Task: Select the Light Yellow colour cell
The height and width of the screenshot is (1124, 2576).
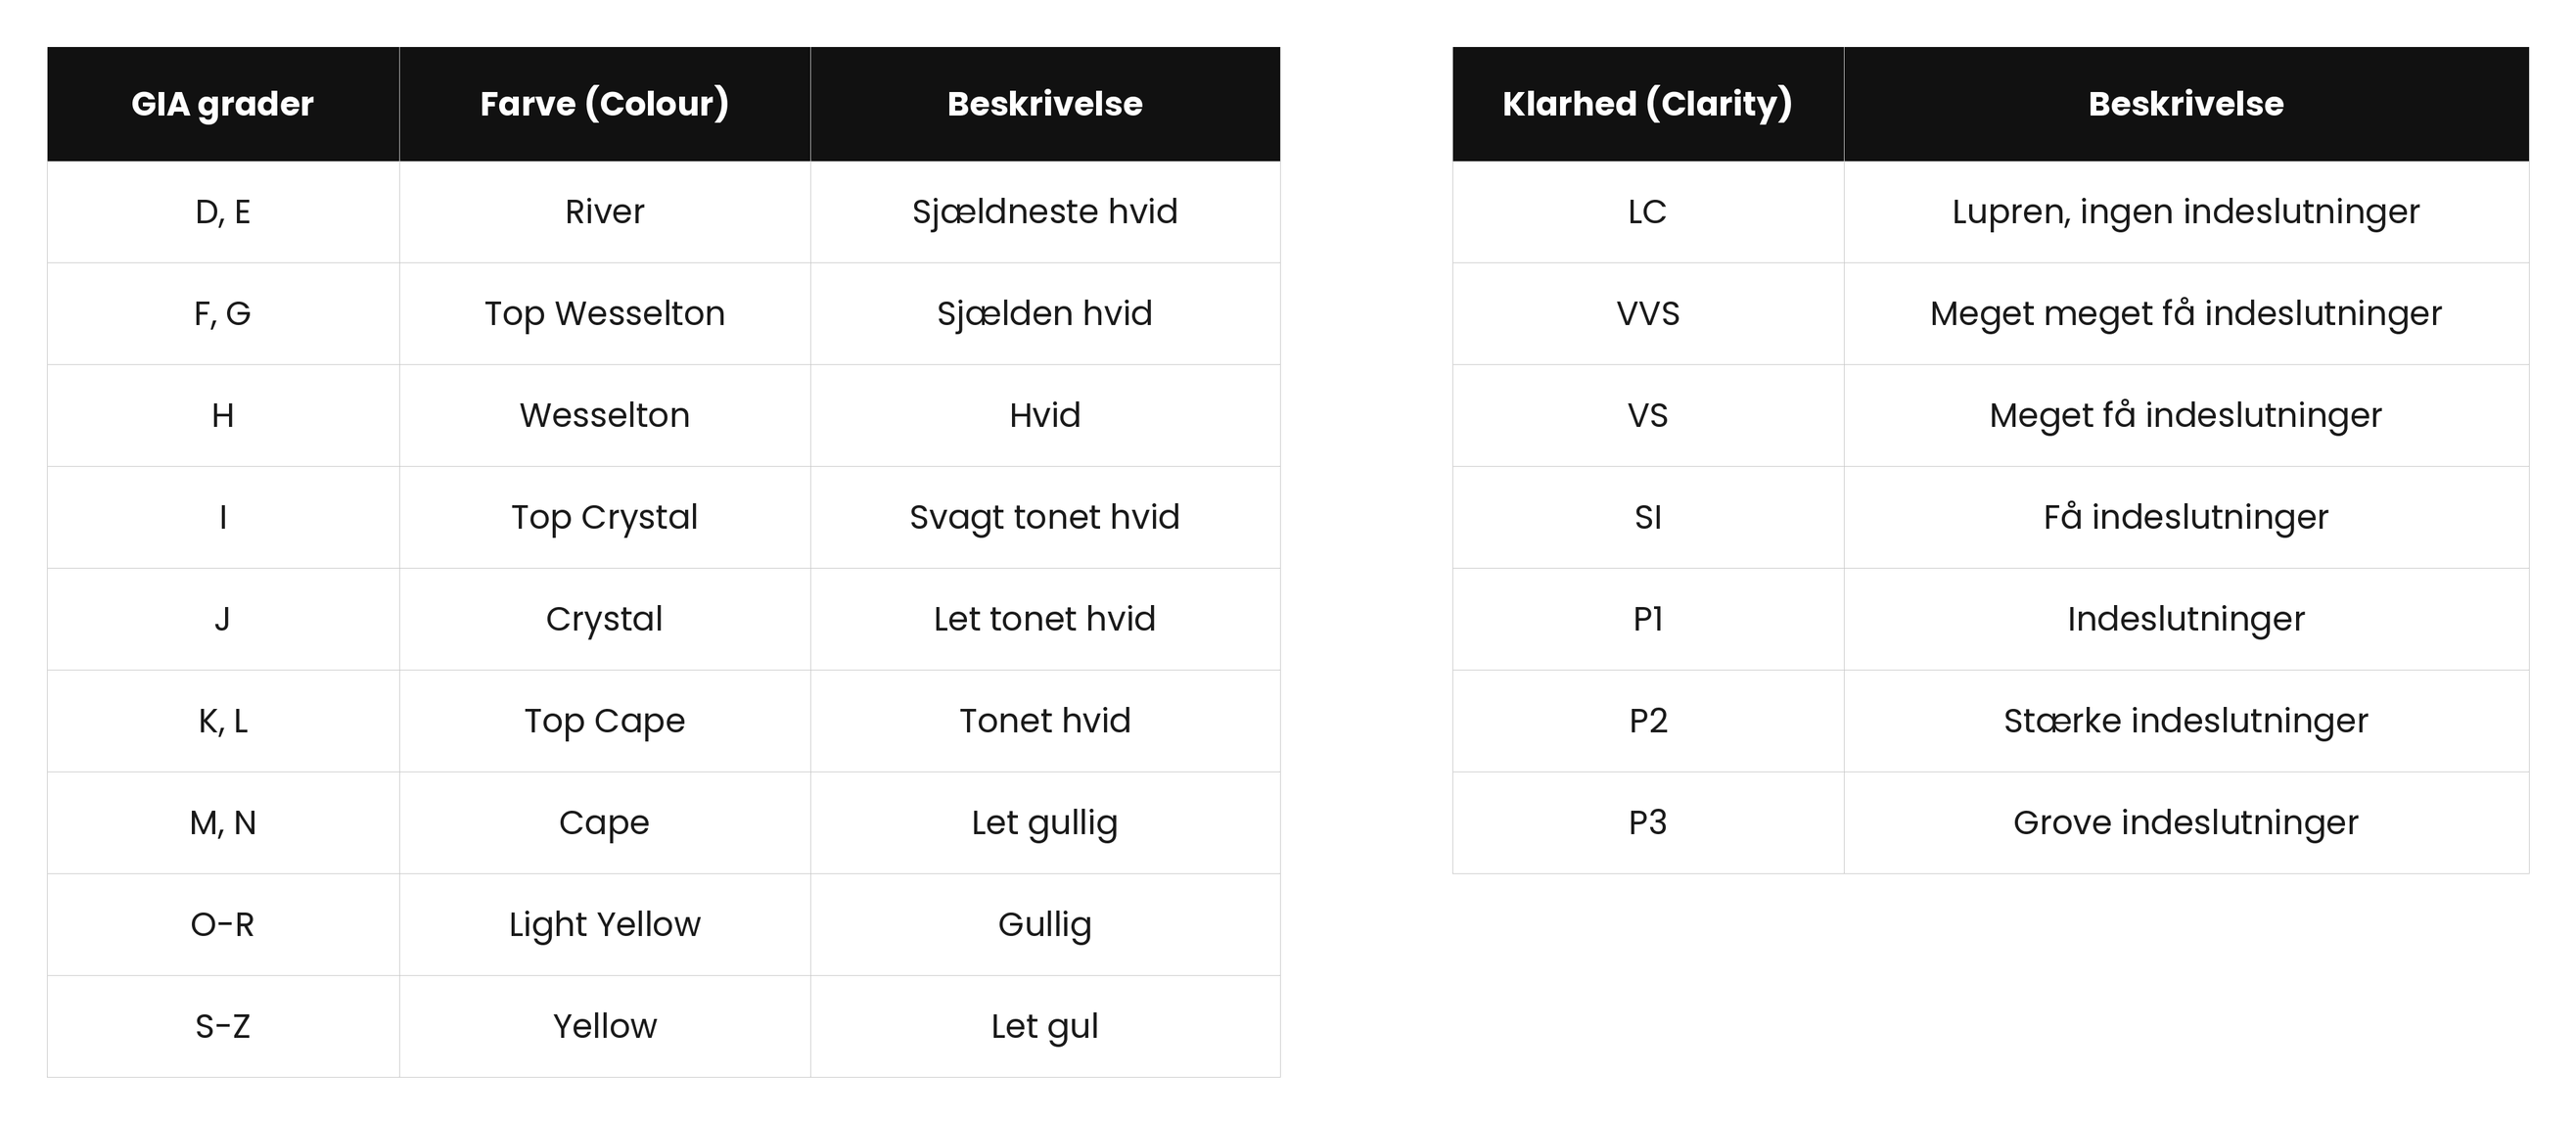Action: coord(605,925)
